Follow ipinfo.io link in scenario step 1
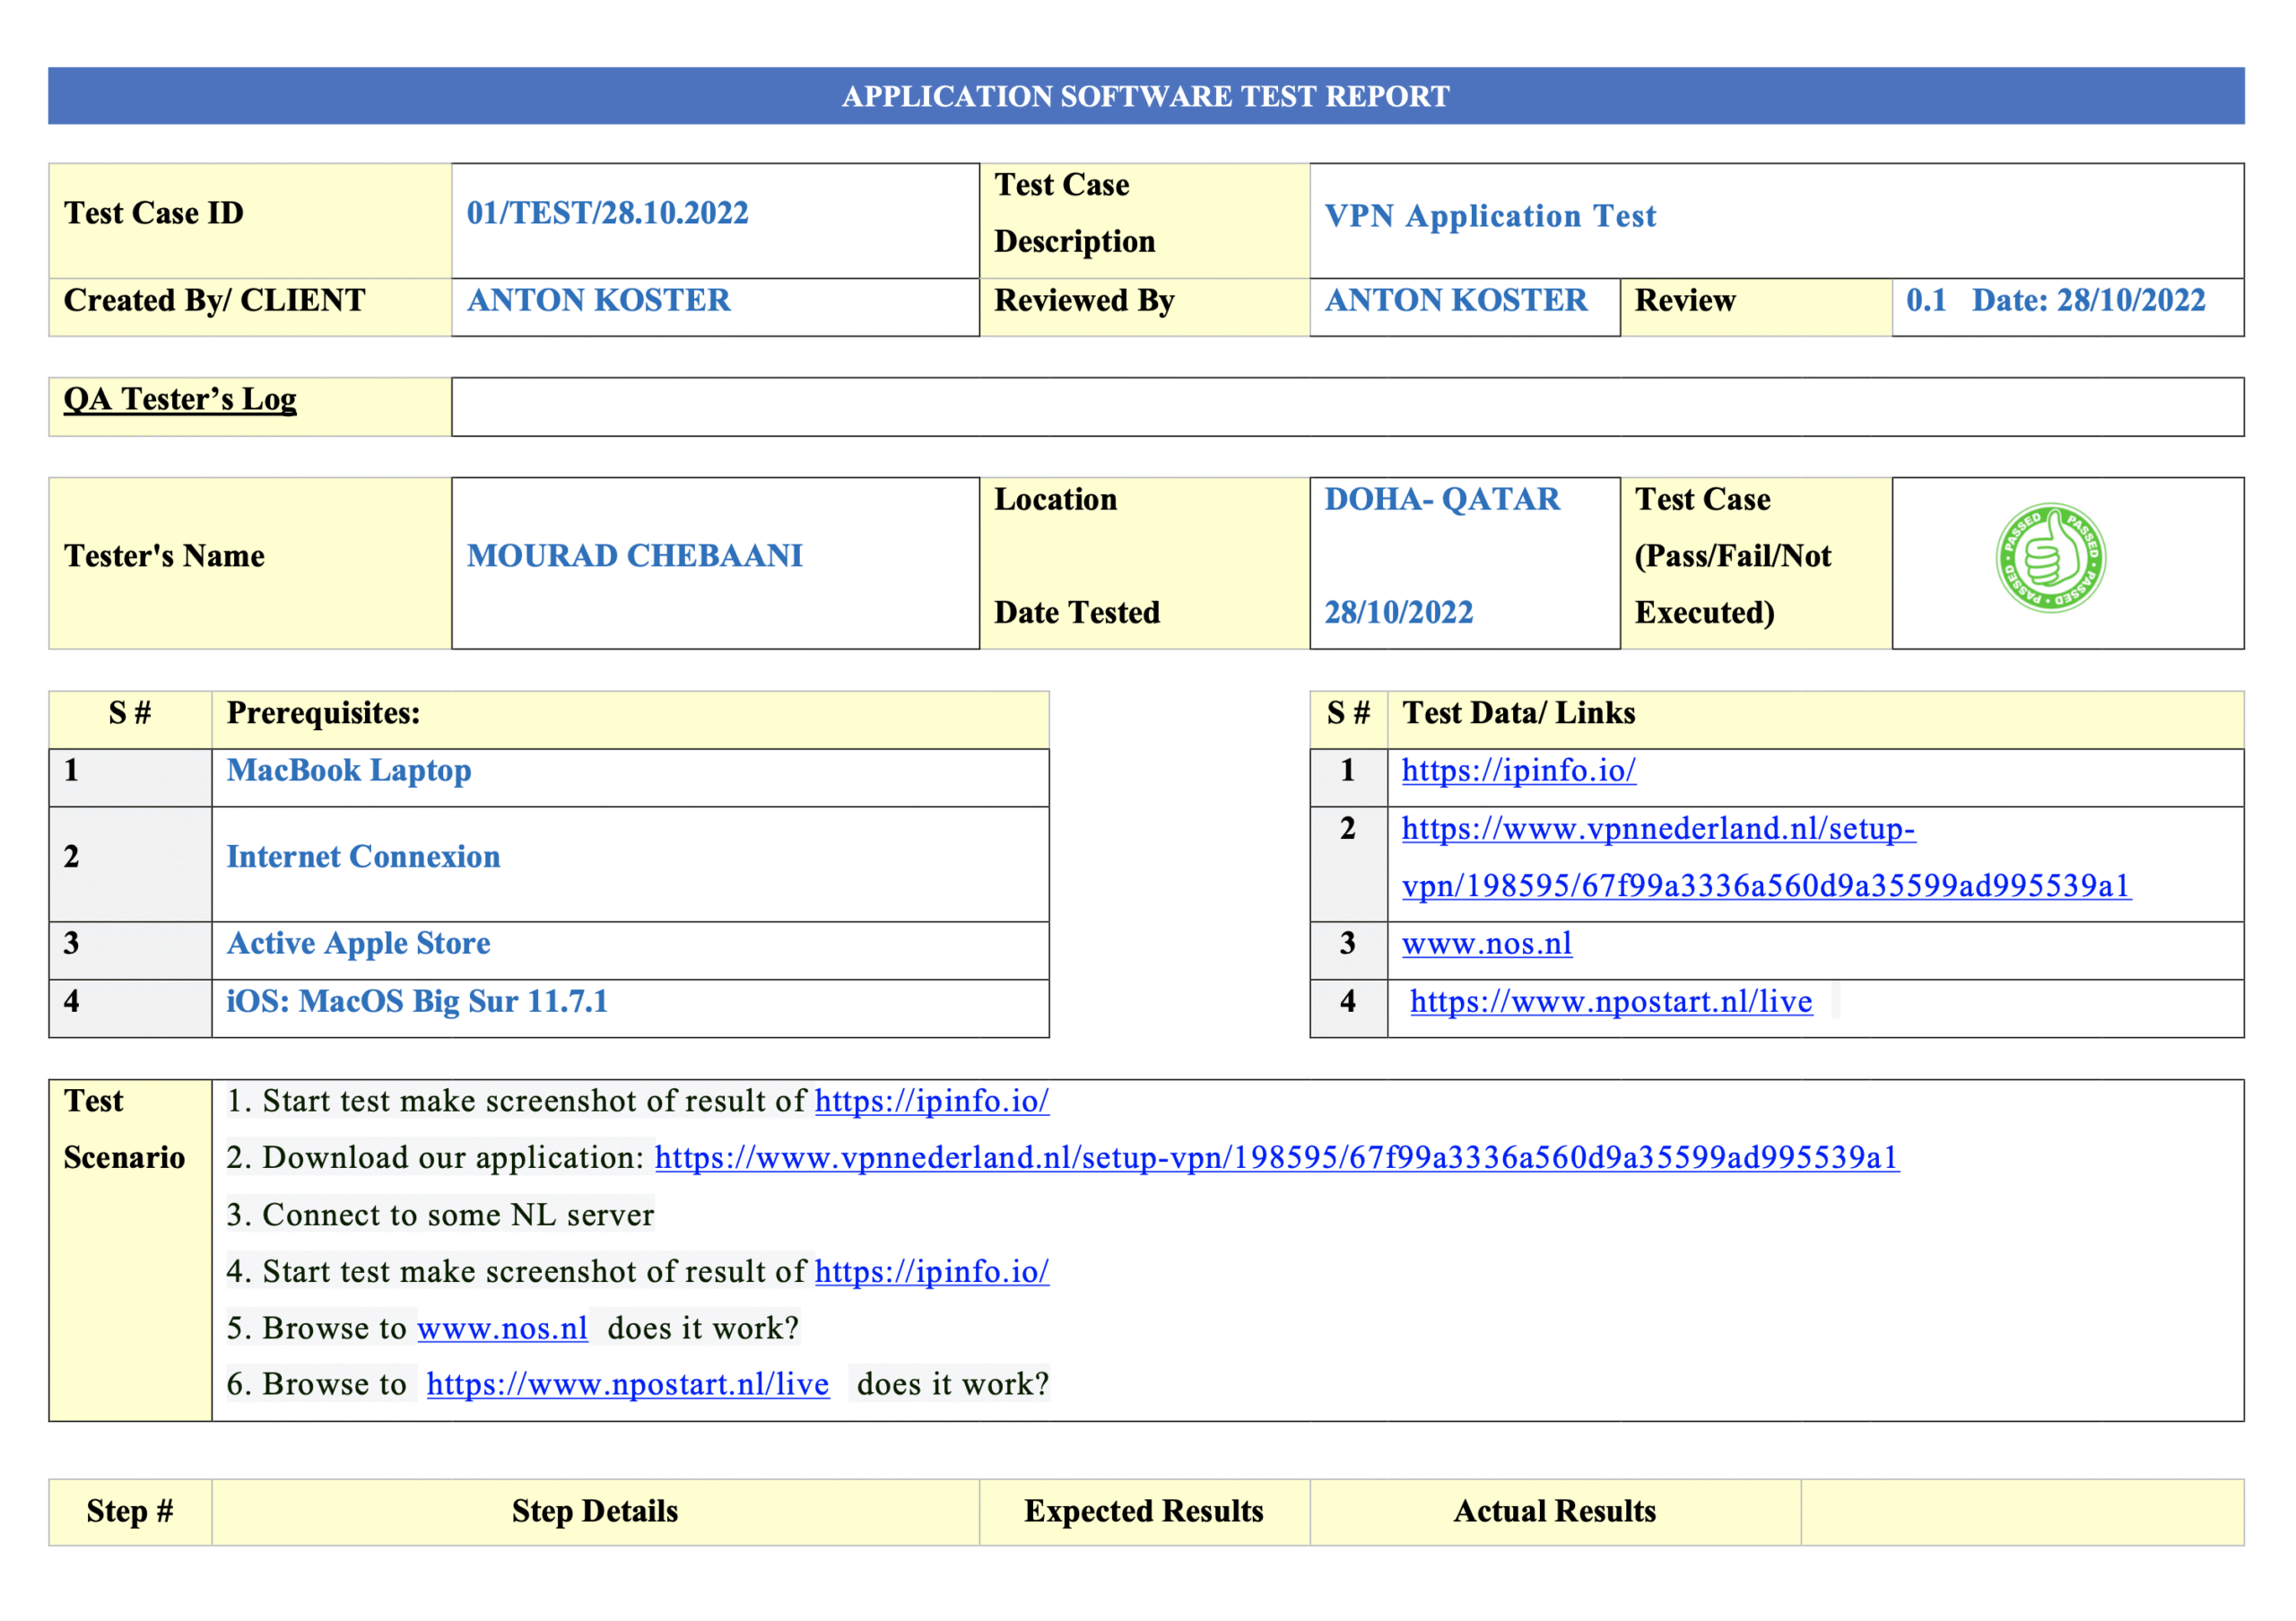 (x=931, y=1100)
